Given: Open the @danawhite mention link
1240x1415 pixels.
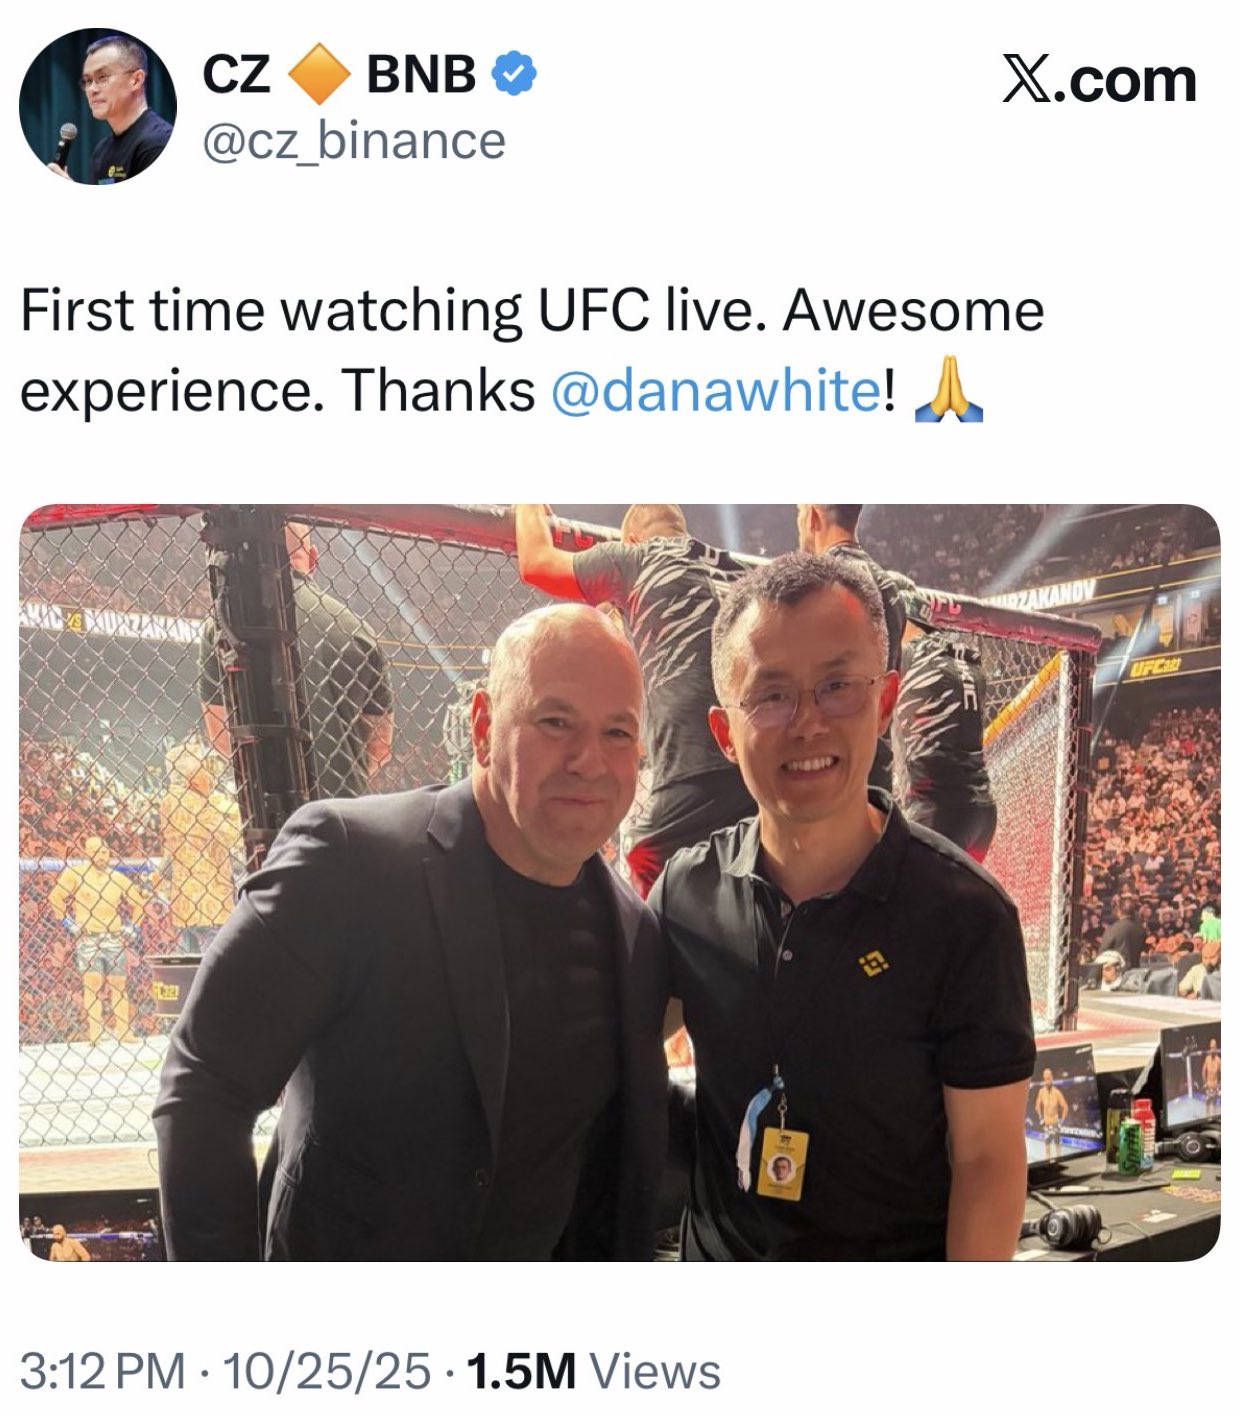Looking at the screenshot, I should 715,391.
